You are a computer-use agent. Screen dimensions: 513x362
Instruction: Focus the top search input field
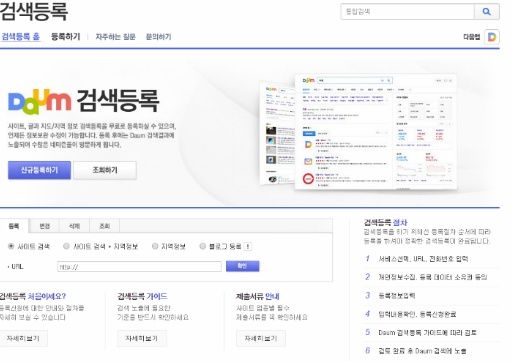pyautogui.click(x=407, y=12)
